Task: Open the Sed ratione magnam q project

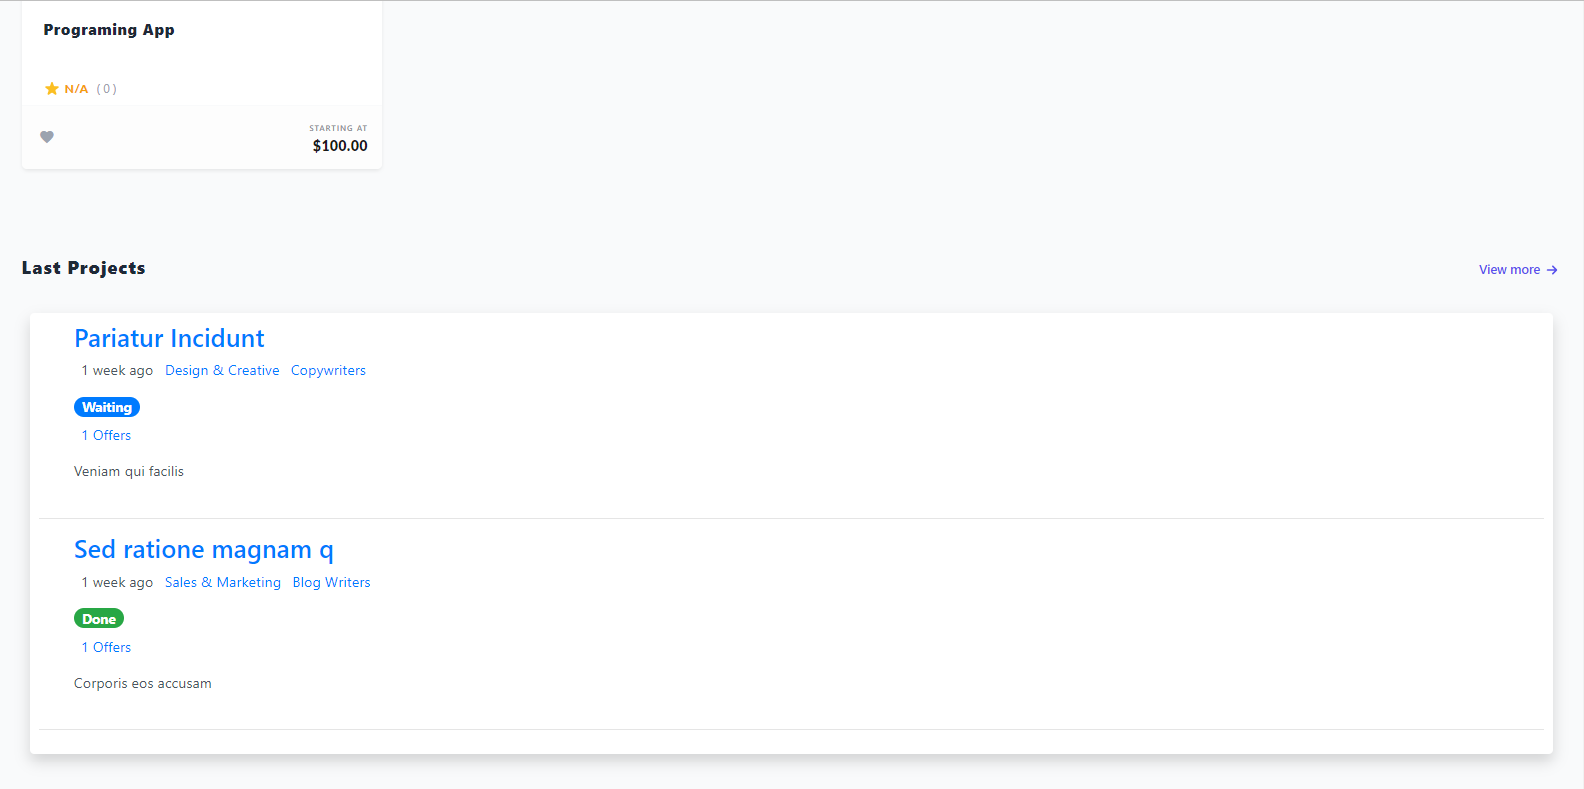Action: pyautogui.click(x=204, y=550)
